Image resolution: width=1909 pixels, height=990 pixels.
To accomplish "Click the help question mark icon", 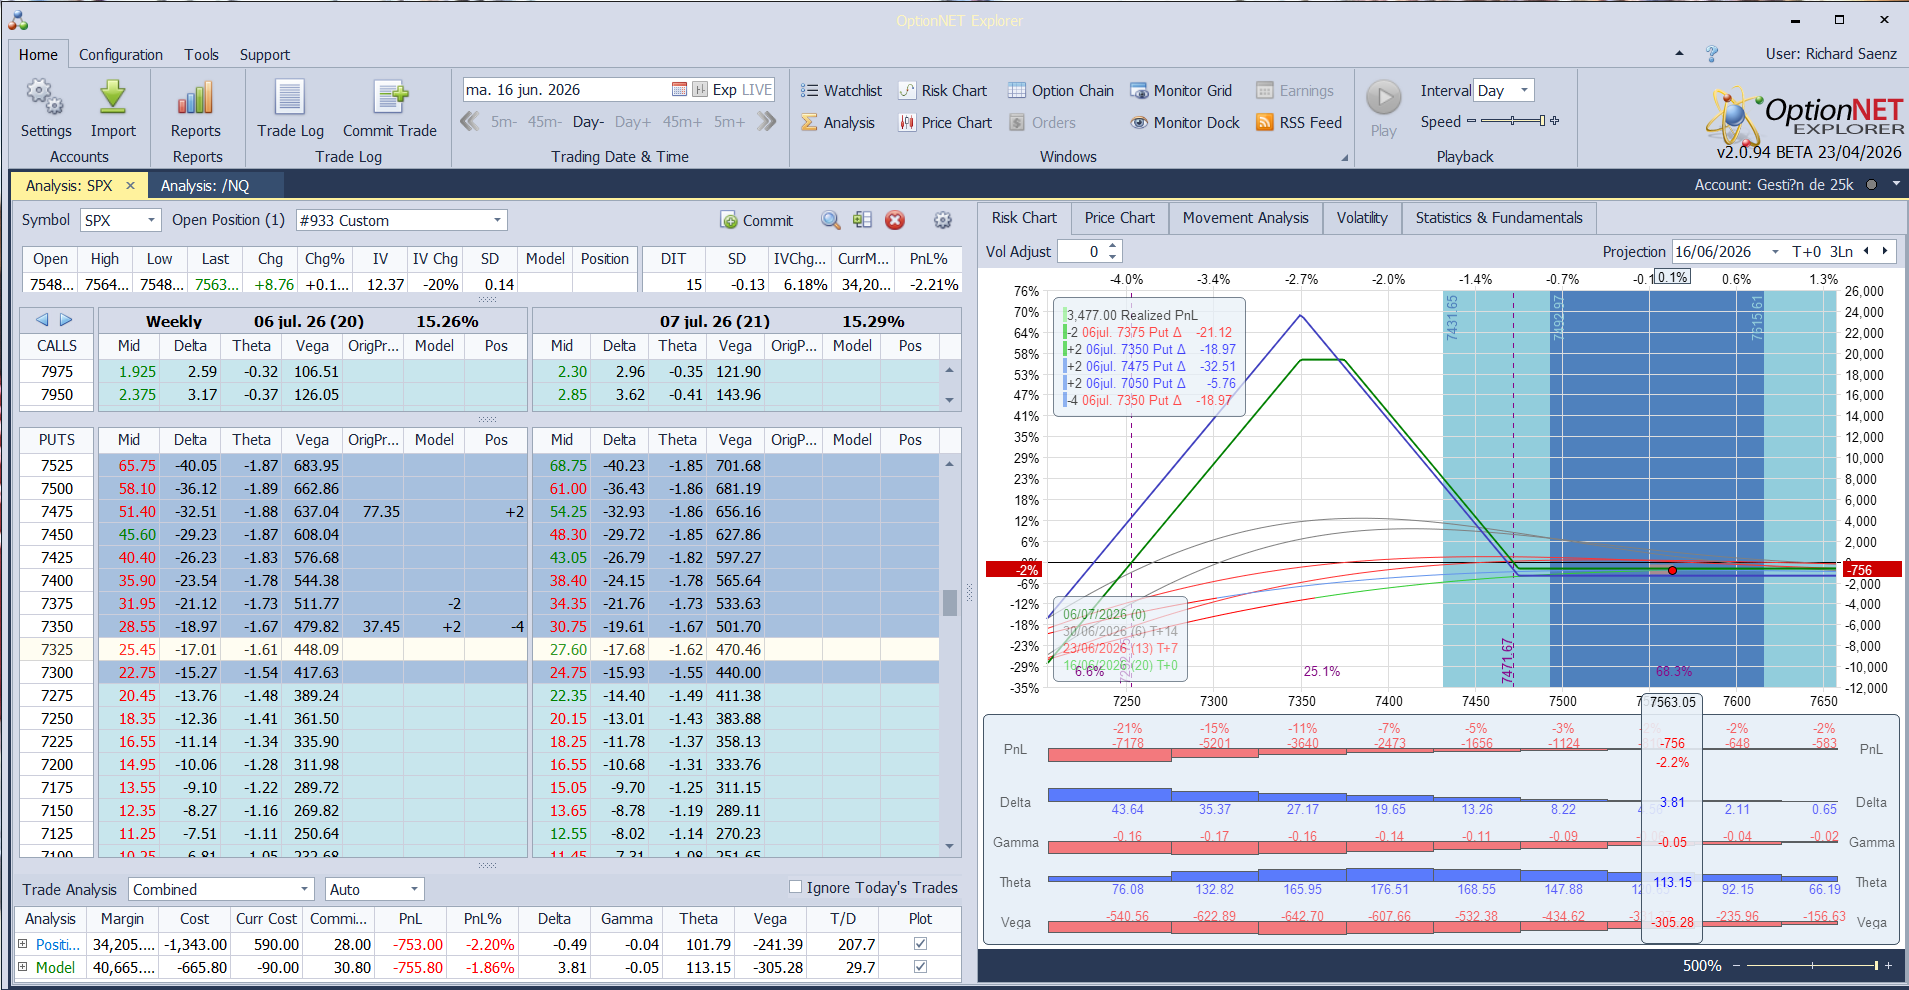I will coord(1712,54).
